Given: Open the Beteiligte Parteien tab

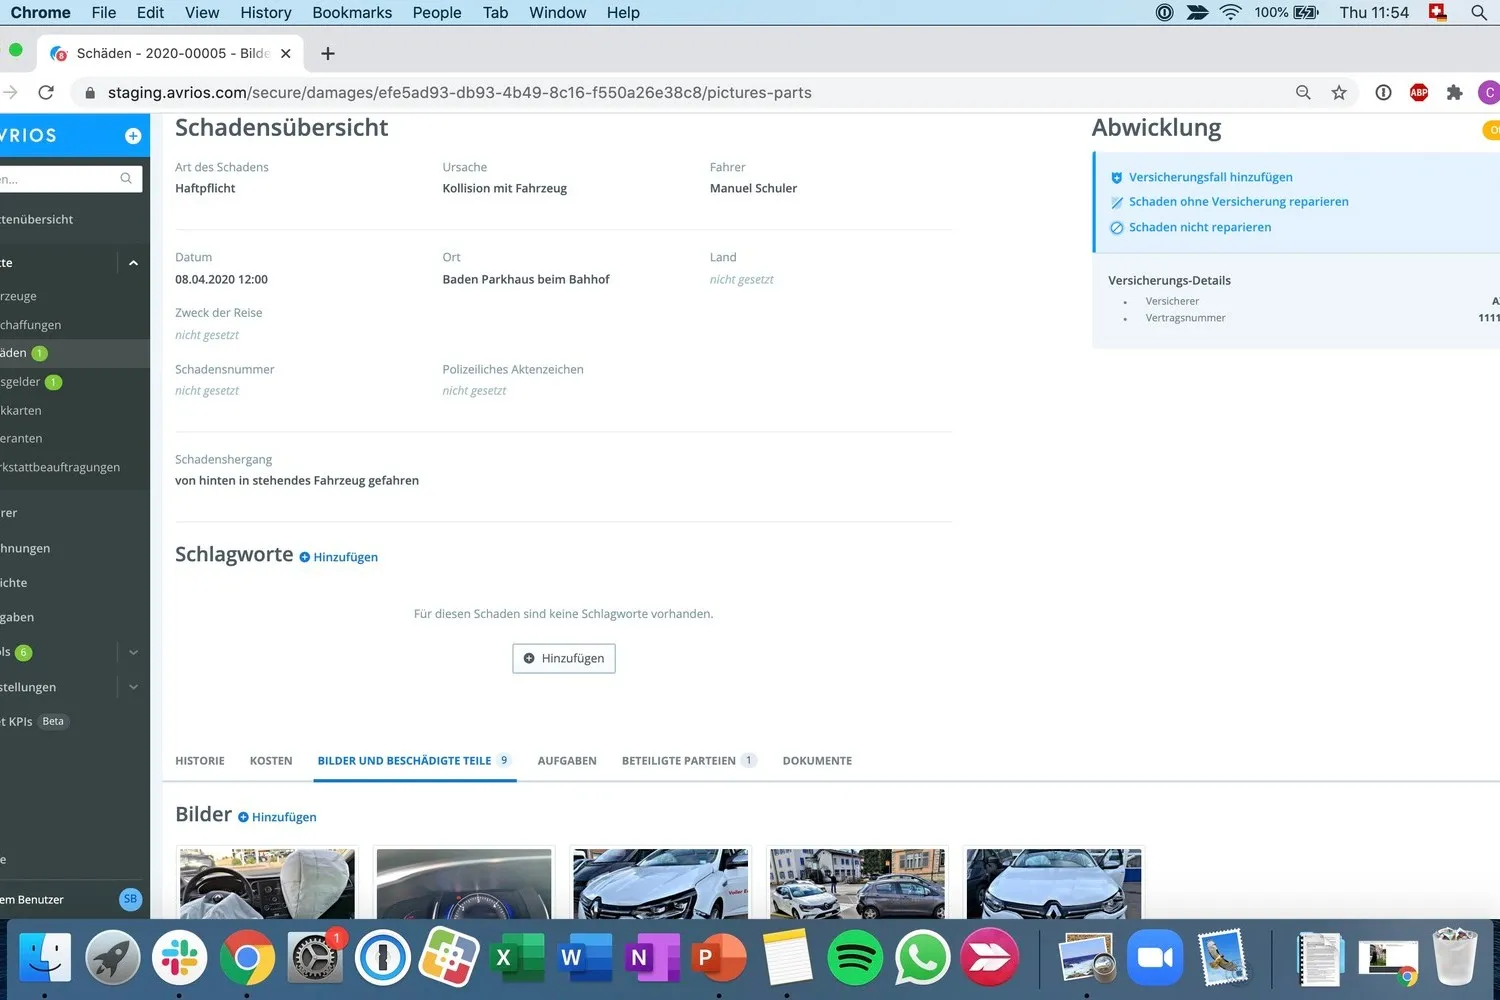Looking at the screenshot, I should [x=689, y=761].
